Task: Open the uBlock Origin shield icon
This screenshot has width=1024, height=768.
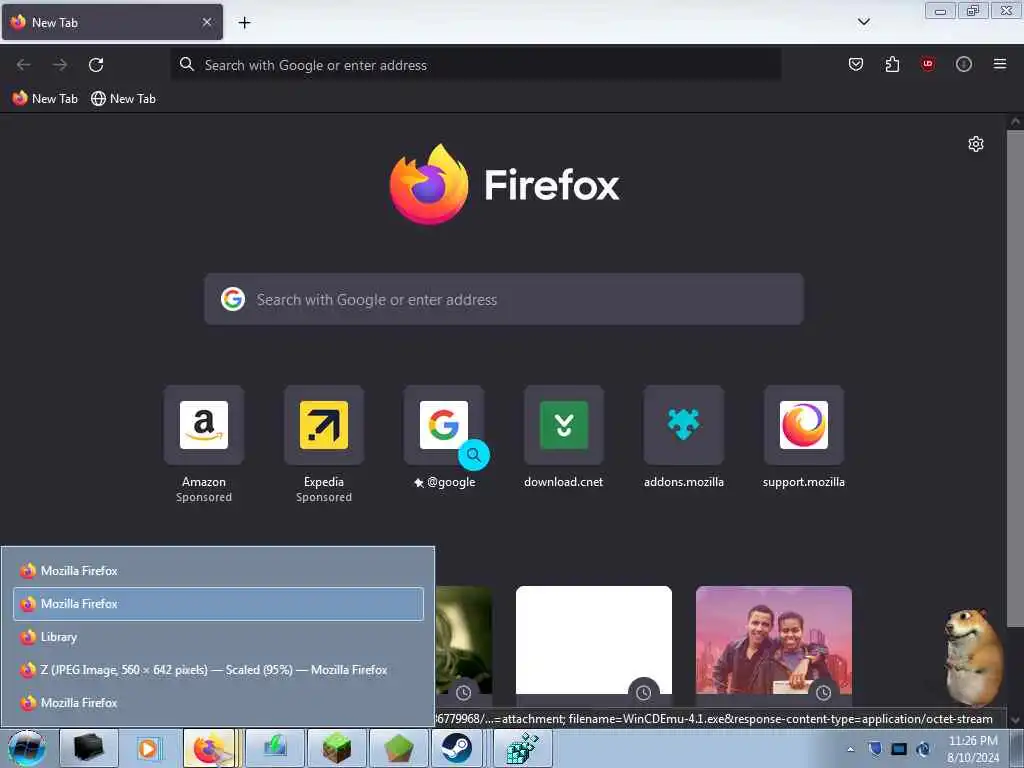Action: click(927, 64)
